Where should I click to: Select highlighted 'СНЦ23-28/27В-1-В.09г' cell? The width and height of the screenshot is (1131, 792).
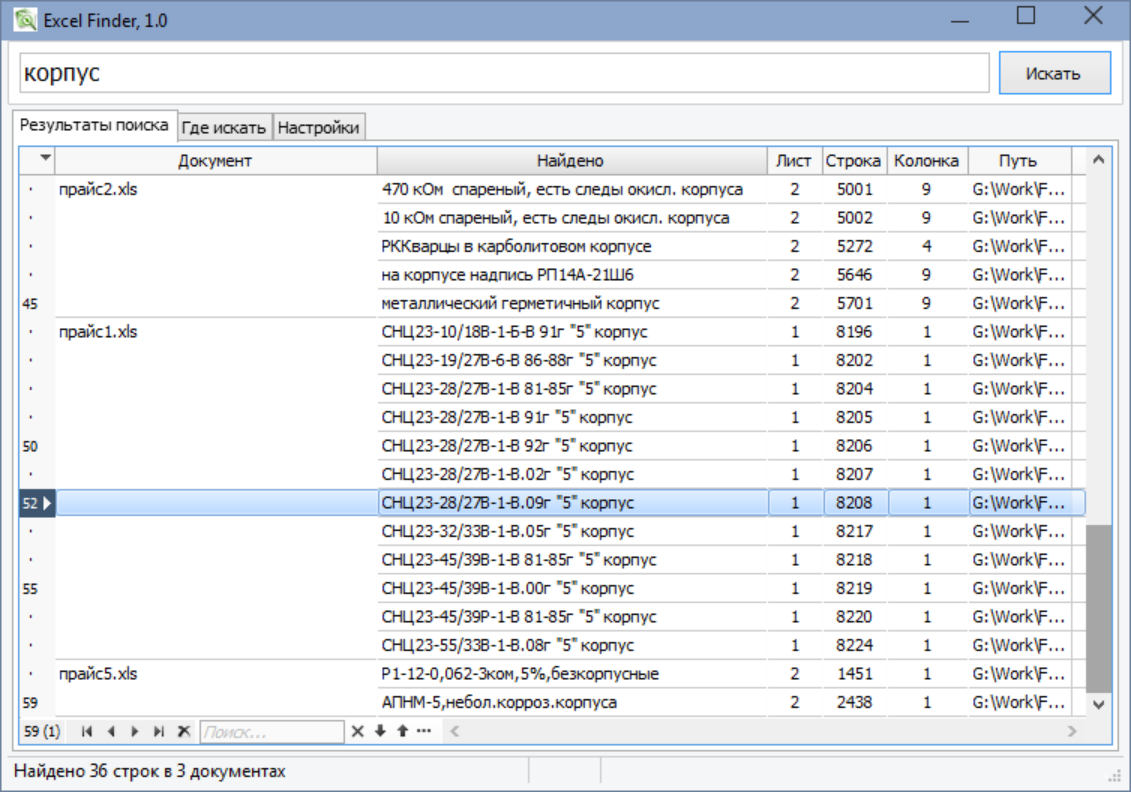point(572,503)
